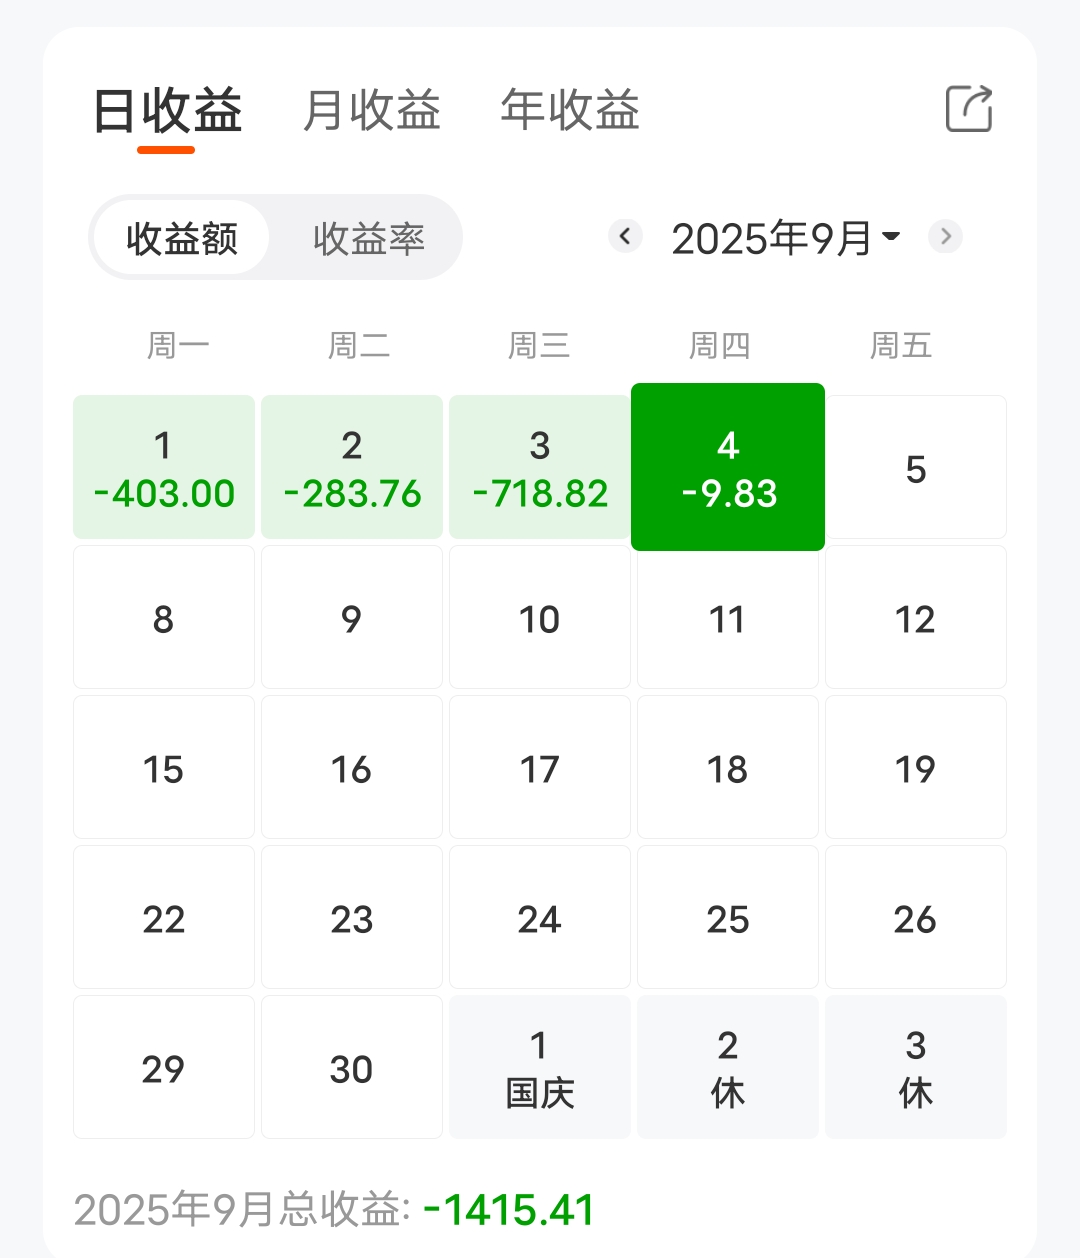Image resolution: width=1080 pixels, height=1258 pixels.
Task: Tap the share export icon
Action: (969, 108)
